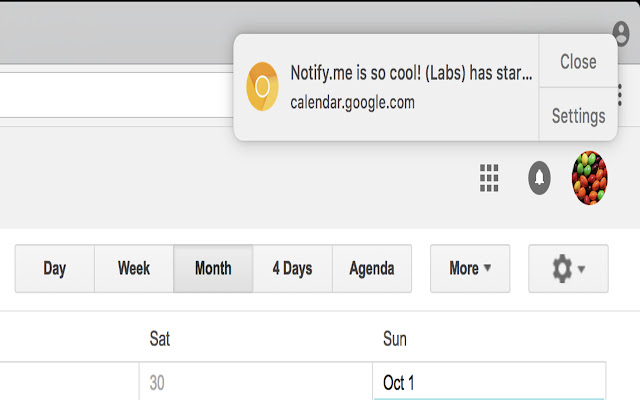Viewport: 640px width, 400px height.
Task: Select the day 30 date cell
Action: (256, 381)
